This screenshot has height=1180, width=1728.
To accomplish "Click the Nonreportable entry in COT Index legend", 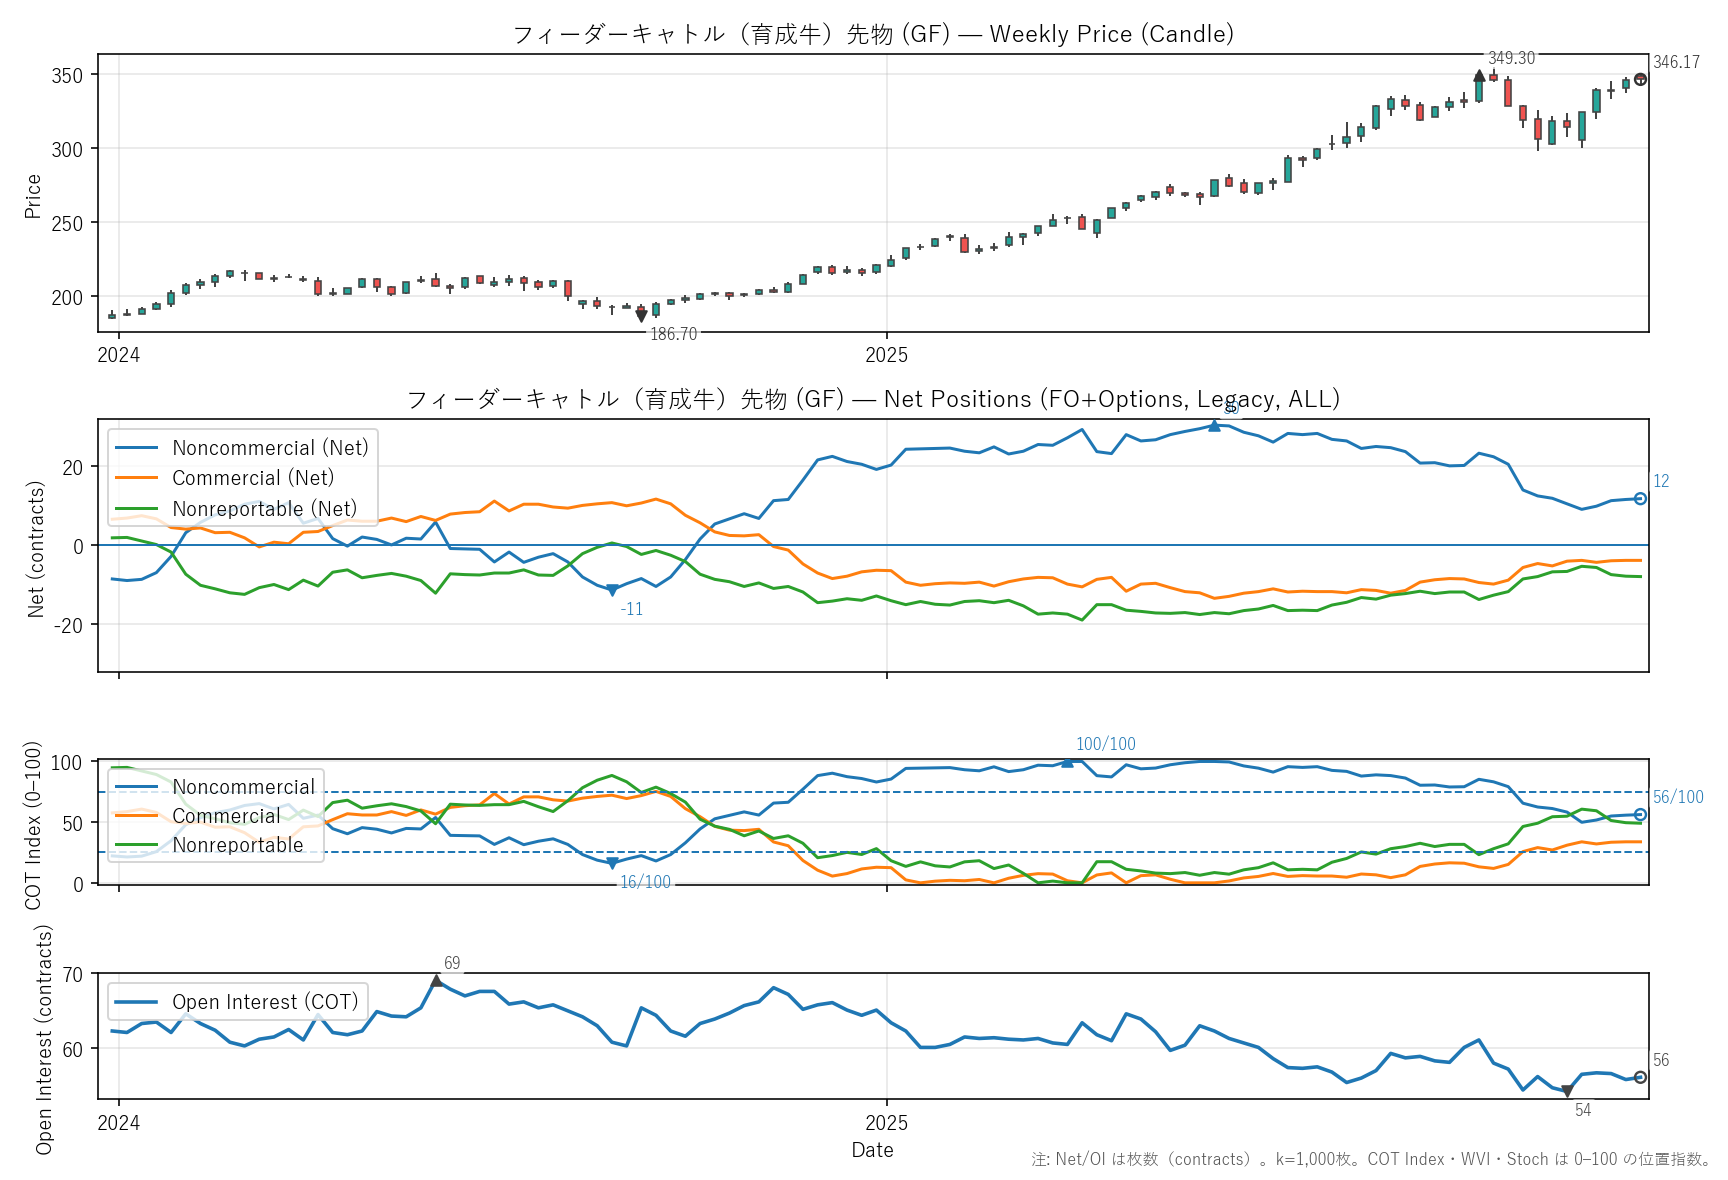I will tap(237, 845).
